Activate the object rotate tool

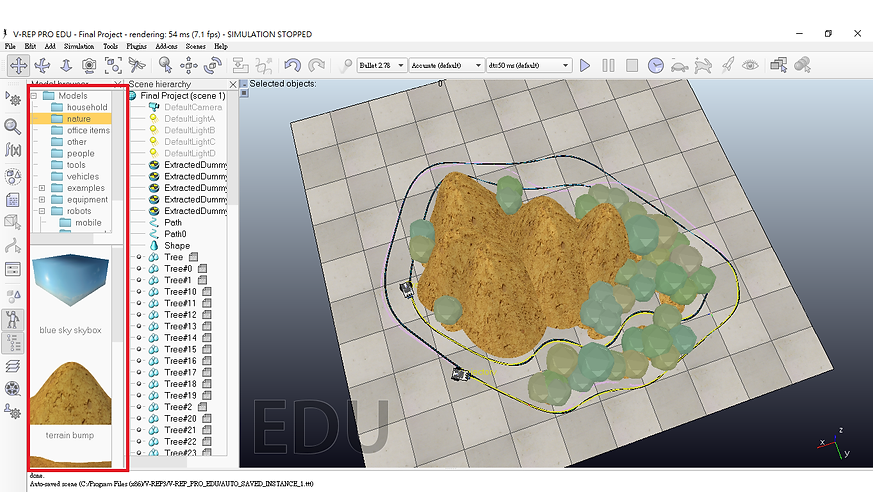point(213,66)
